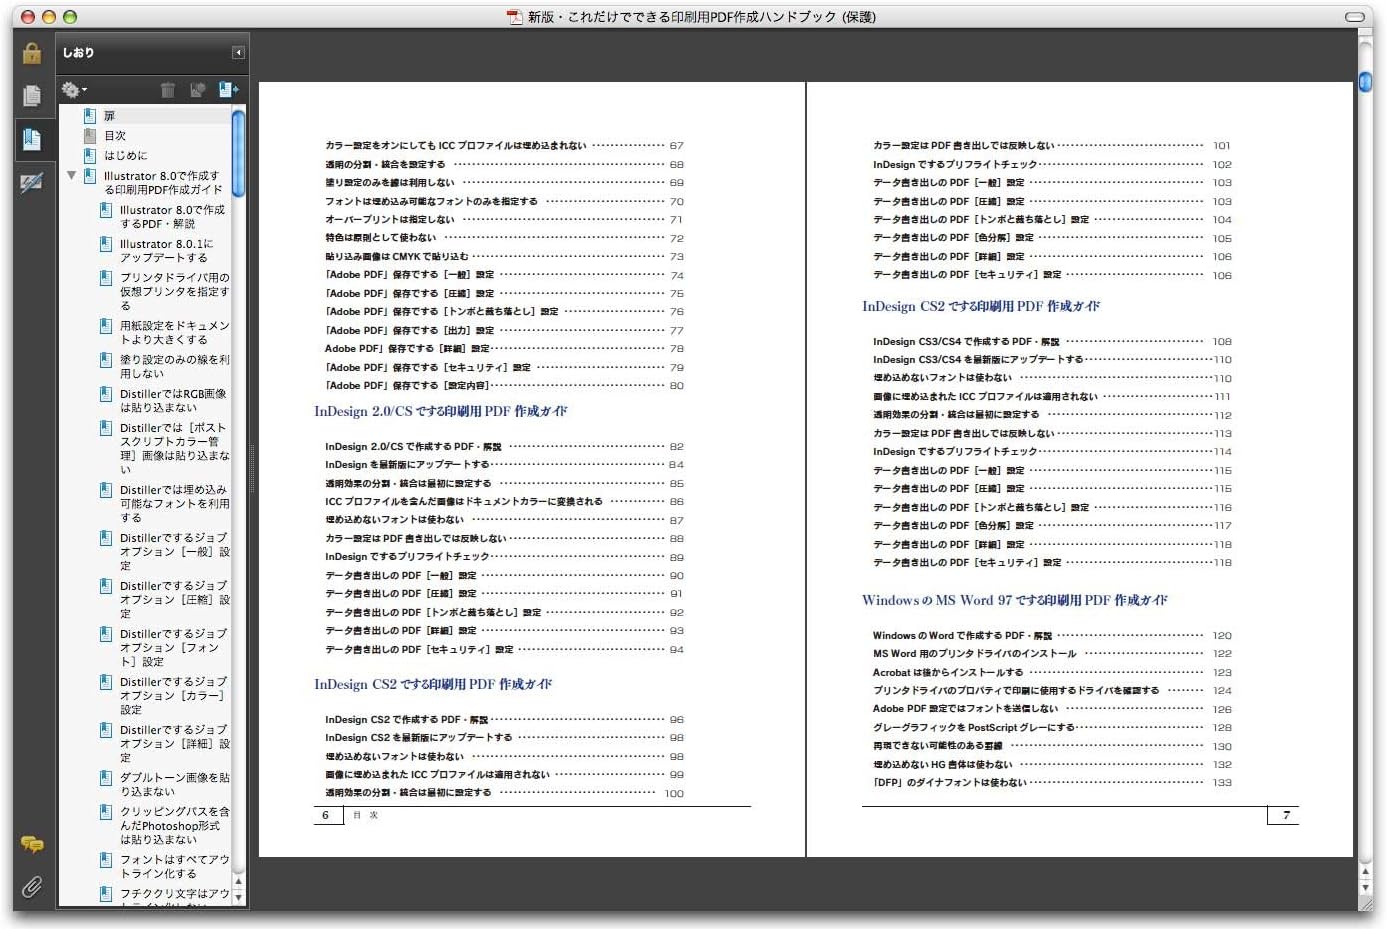Screen dimensions: 1387x929
Task: Open the Attachments paperclip panel
Action: (33, 887)
